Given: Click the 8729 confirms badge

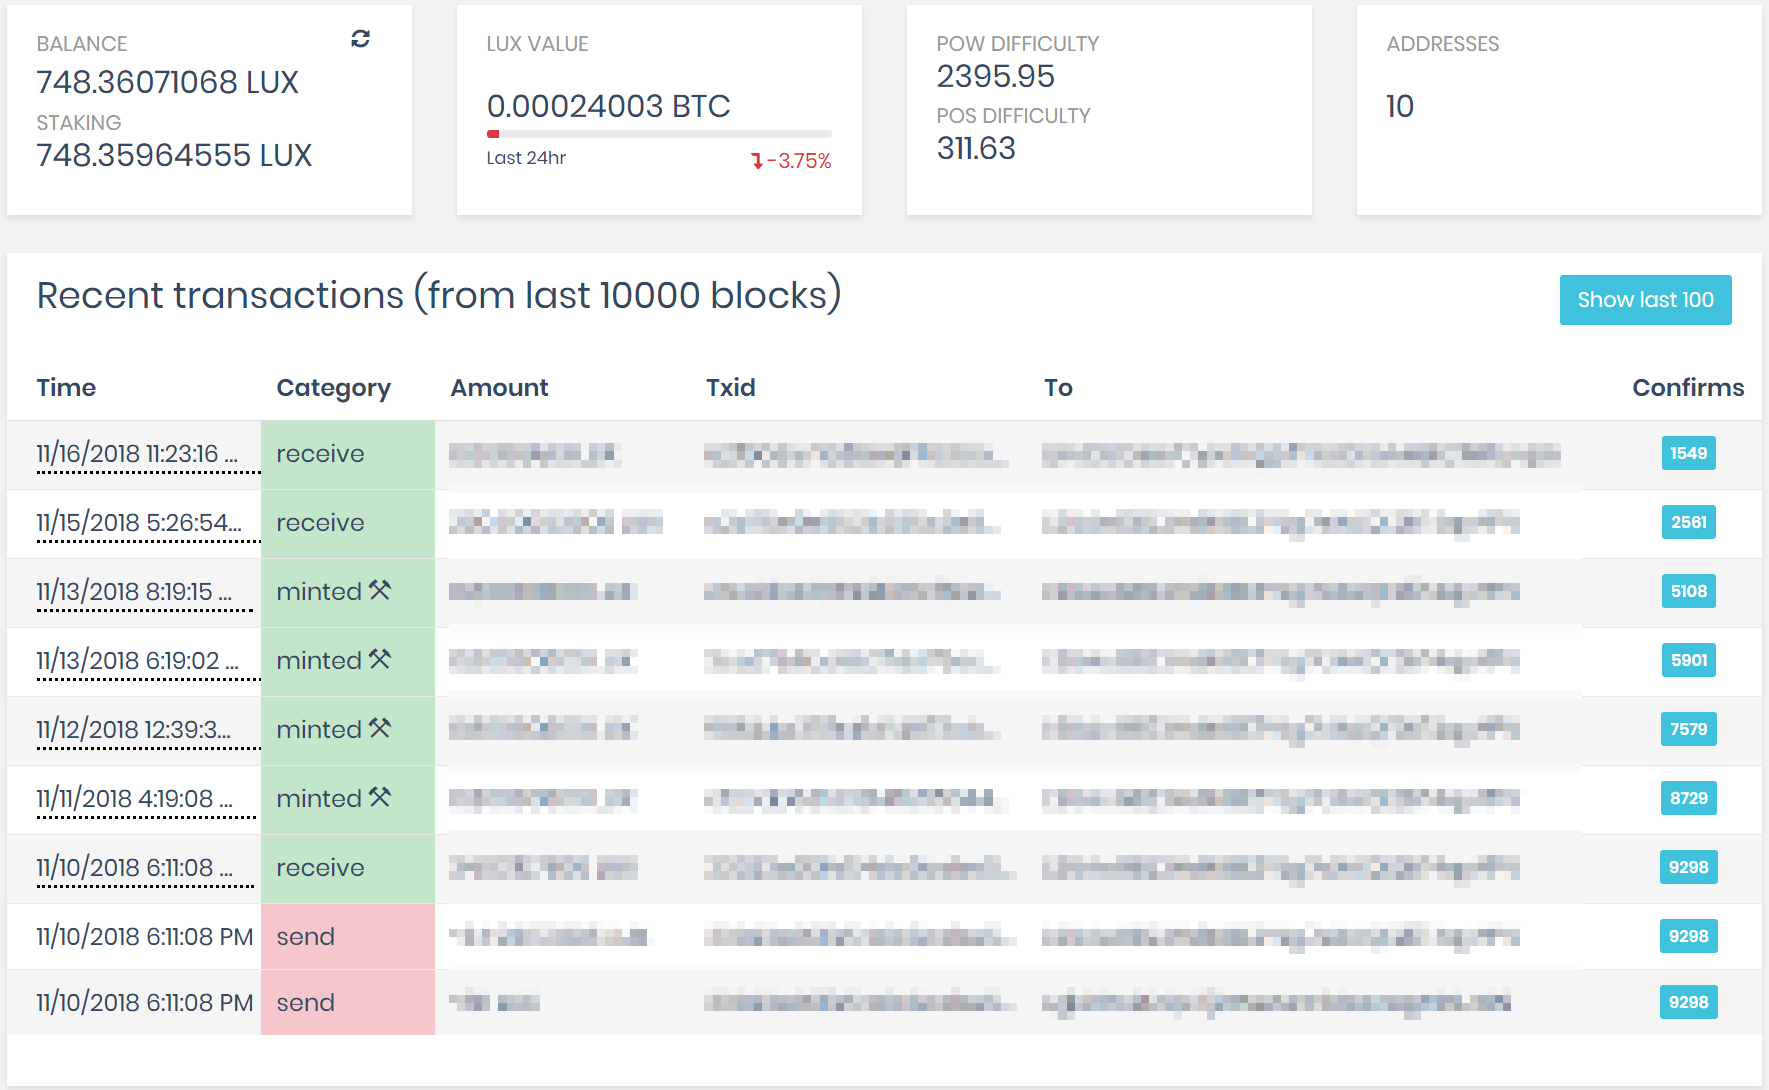Looking at the screenshot, I should click(x=1688, y=798).
